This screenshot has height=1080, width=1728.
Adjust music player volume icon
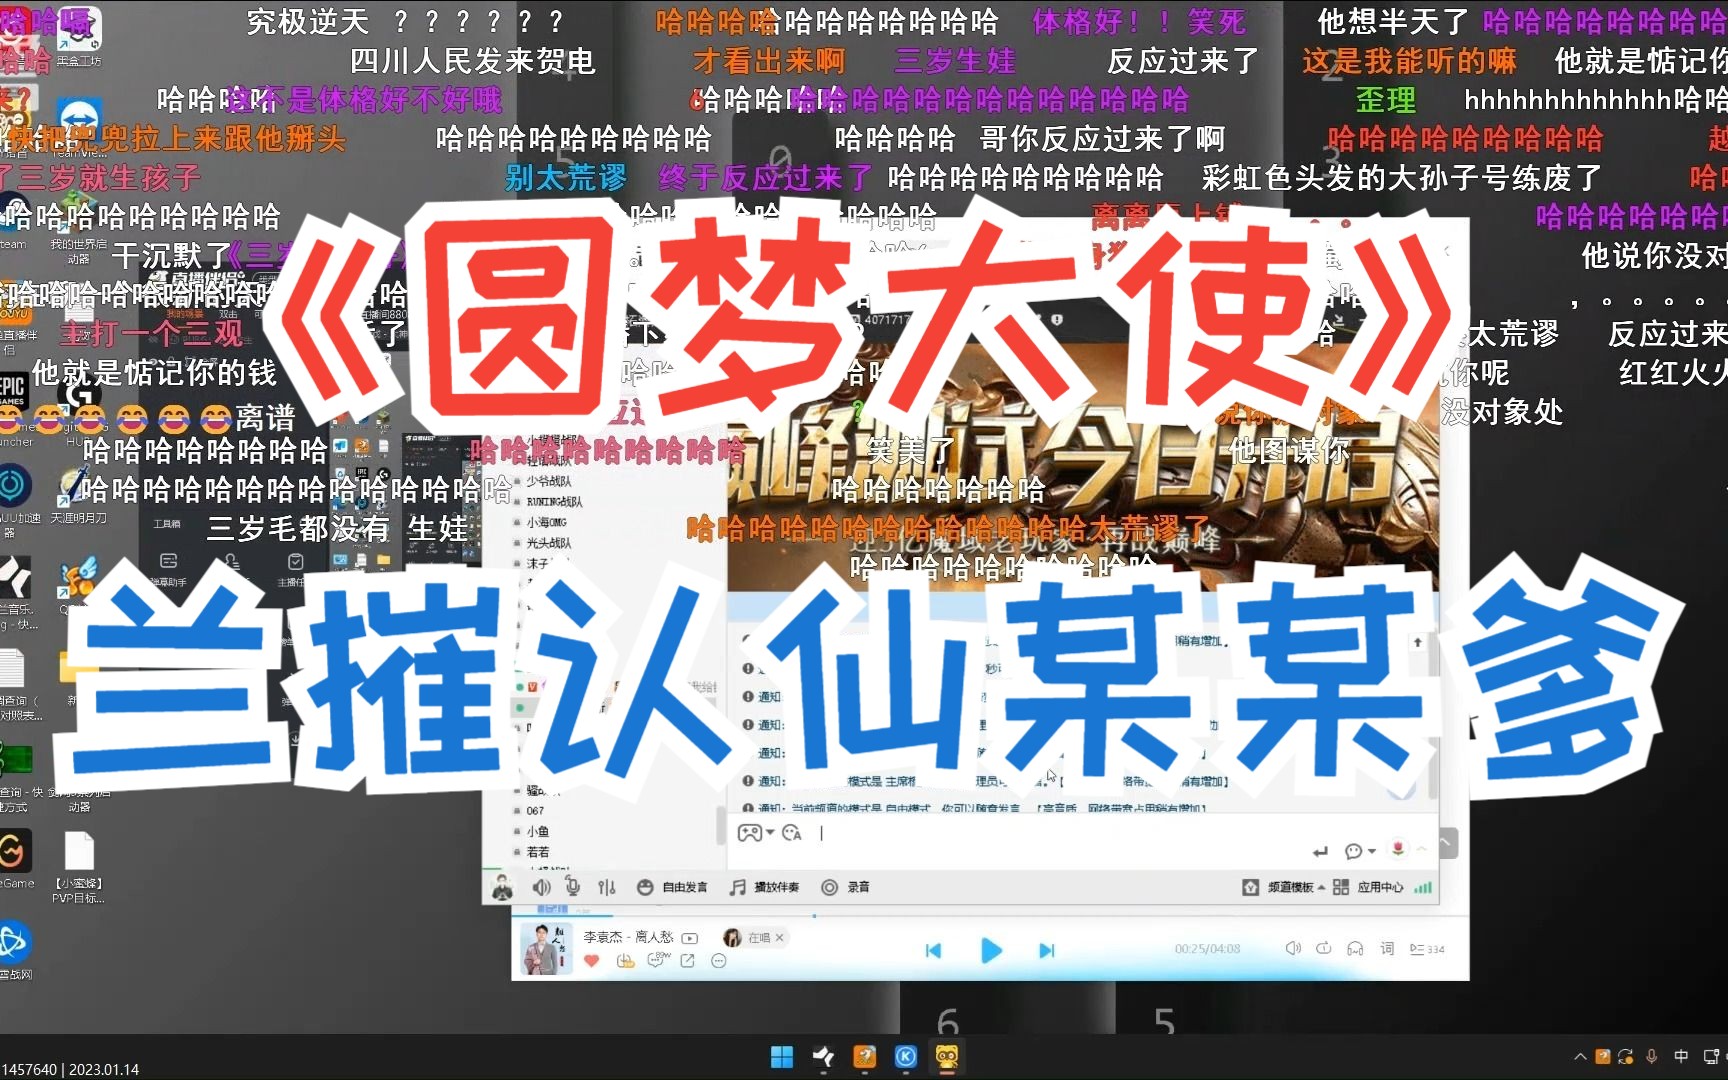[x=1293, y=948]
